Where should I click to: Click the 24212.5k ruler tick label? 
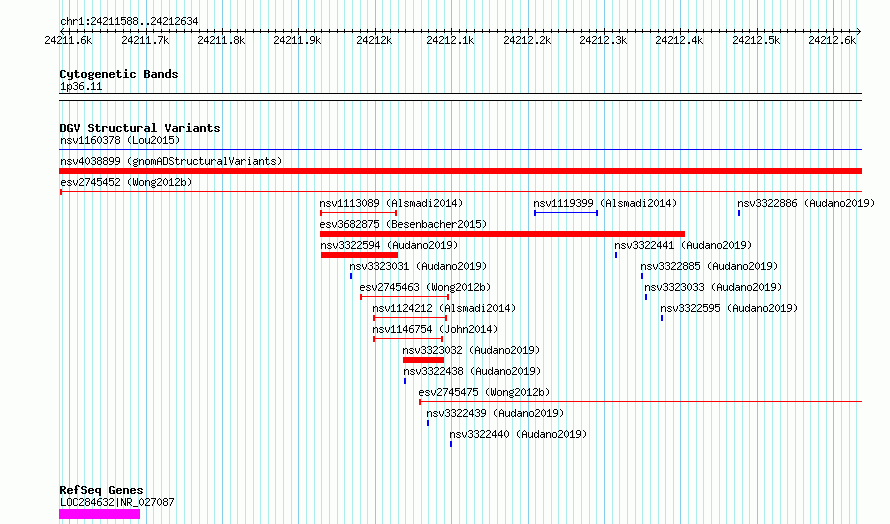[x=756, y=40]
